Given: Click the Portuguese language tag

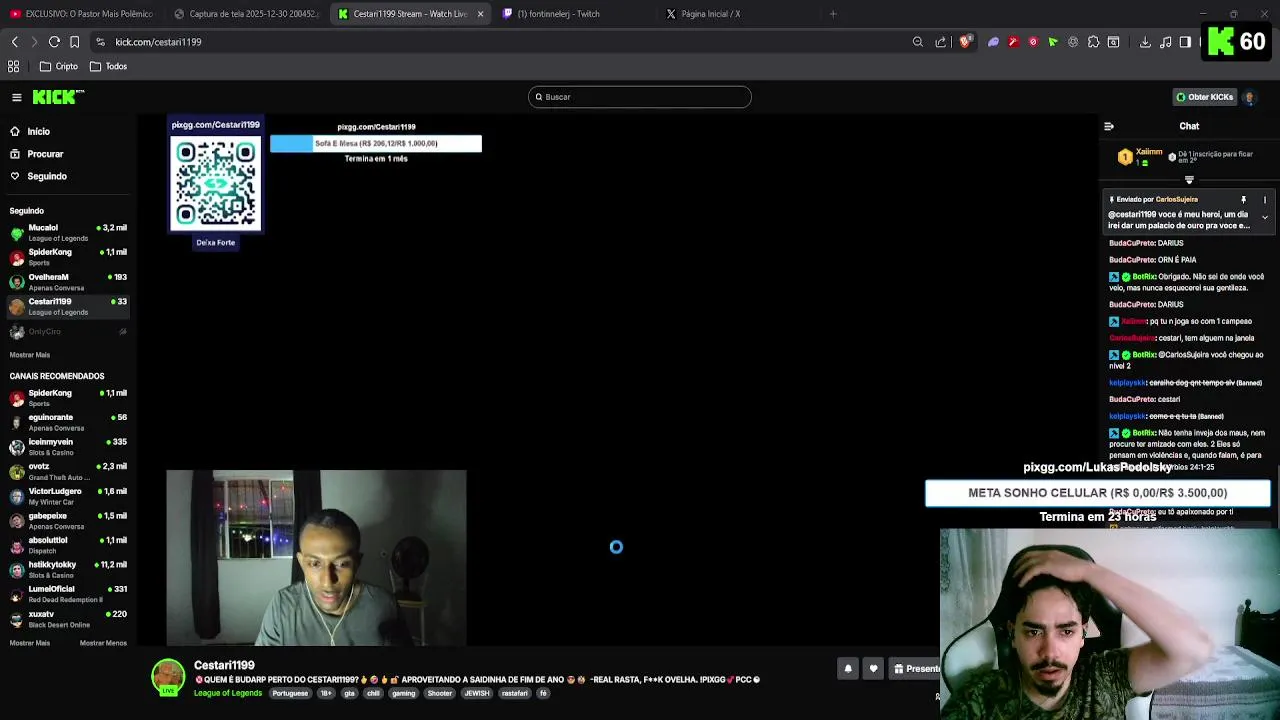Looking at the screenshot, I should 290,693.
